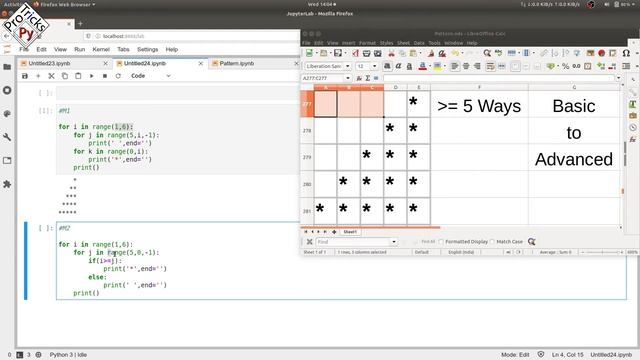Enable Match Case checkbox
The image size is (640, 360).
tap(492, 242)
